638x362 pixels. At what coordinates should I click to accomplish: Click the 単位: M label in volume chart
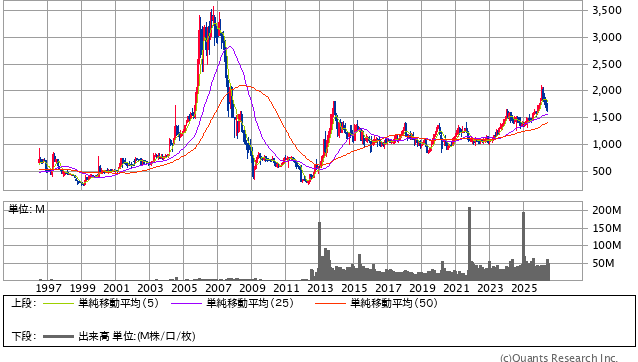click(x=26, y=209)
